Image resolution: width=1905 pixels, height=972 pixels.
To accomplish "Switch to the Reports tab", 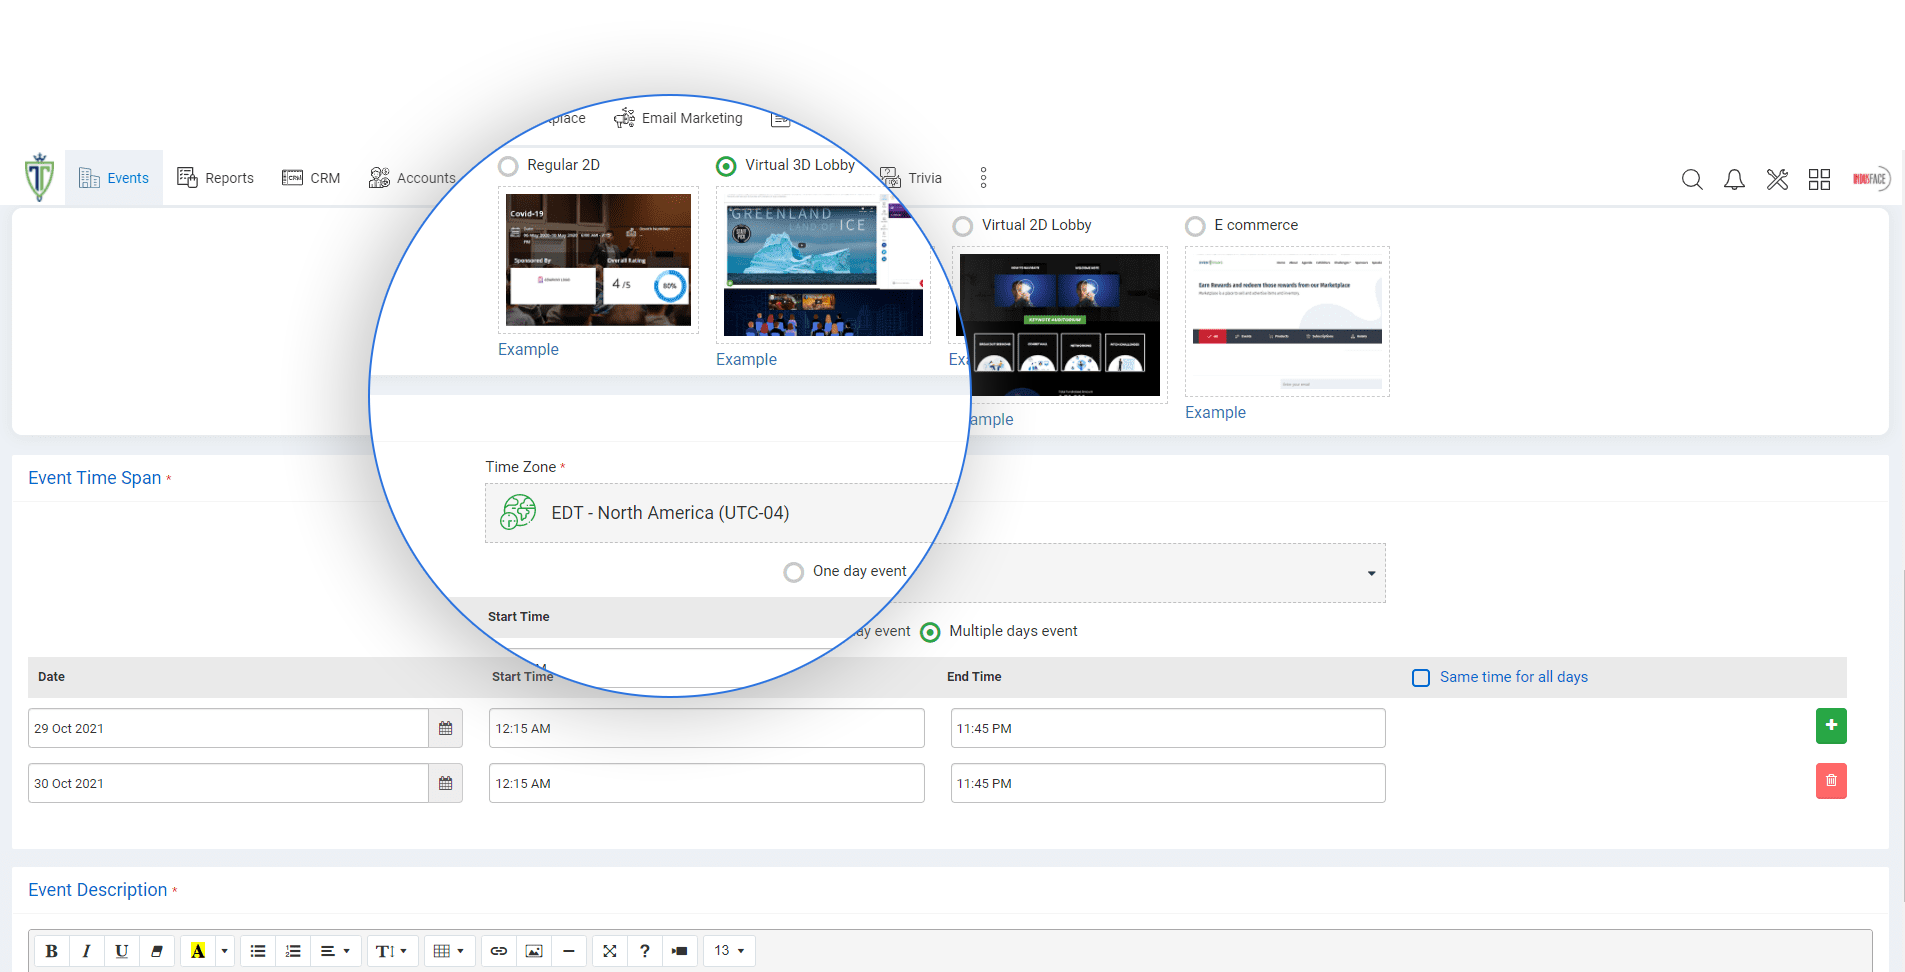I will pos(216,177).
